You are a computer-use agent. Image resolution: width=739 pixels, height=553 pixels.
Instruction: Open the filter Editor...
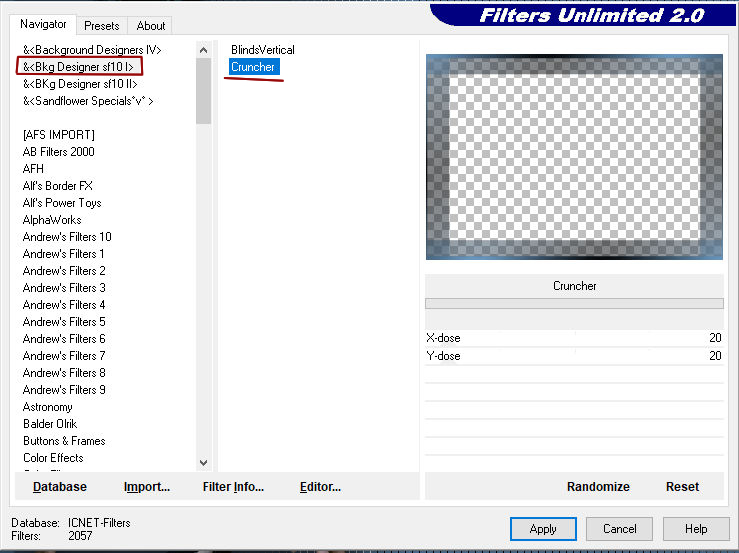[x=320, y=487]
